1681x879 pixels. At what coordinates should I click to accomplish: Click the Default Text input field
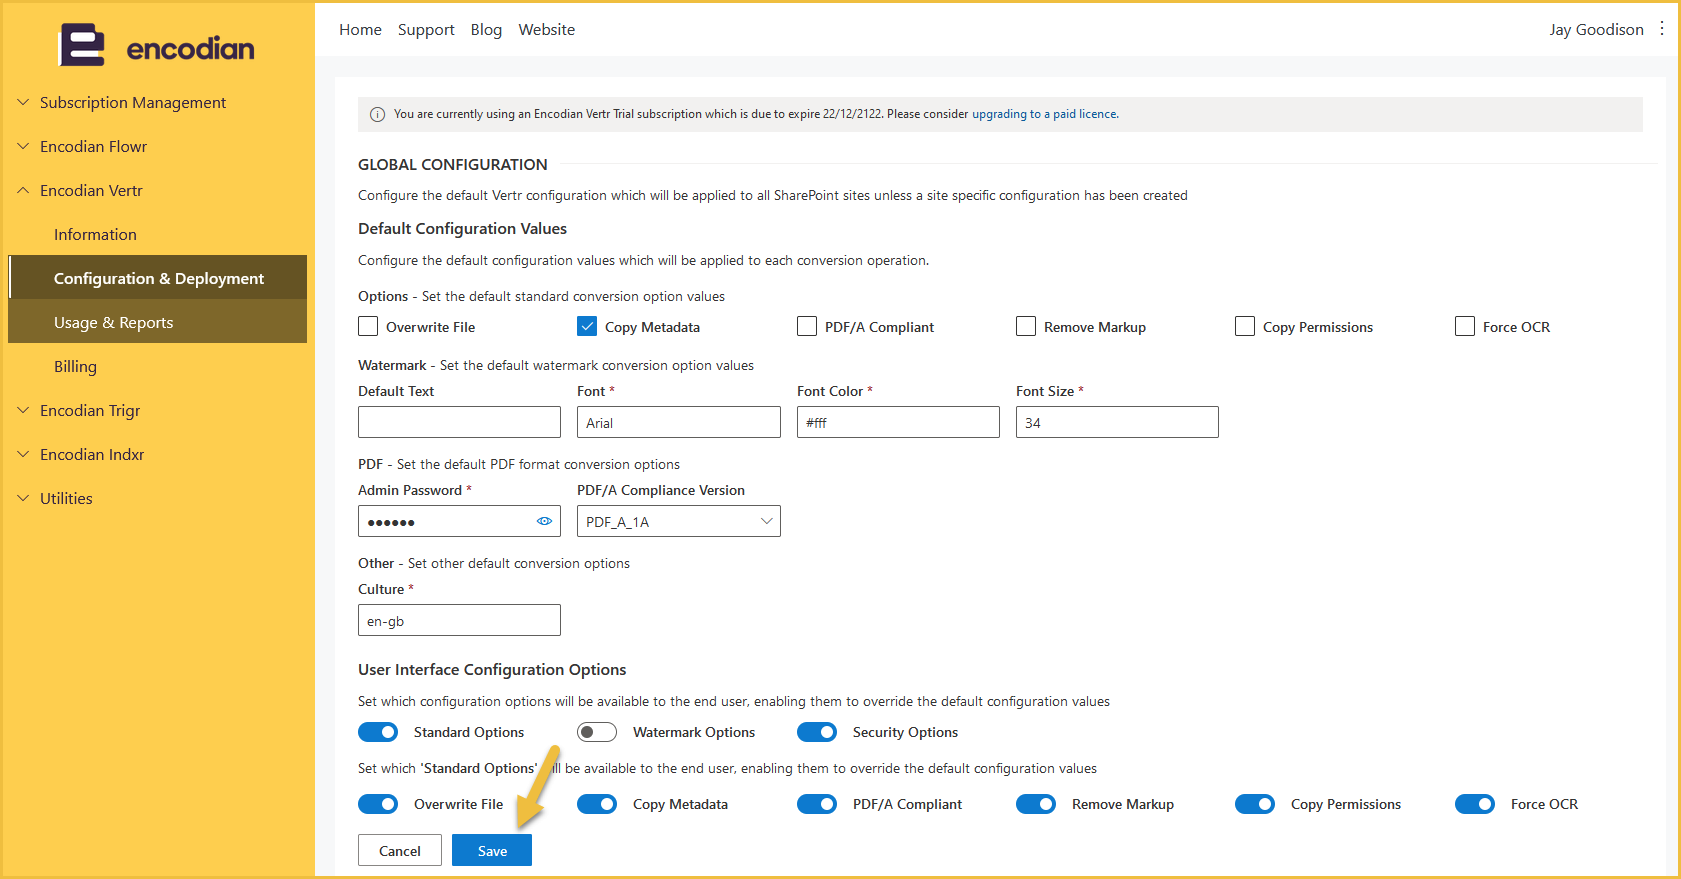(x=459, y=422)
